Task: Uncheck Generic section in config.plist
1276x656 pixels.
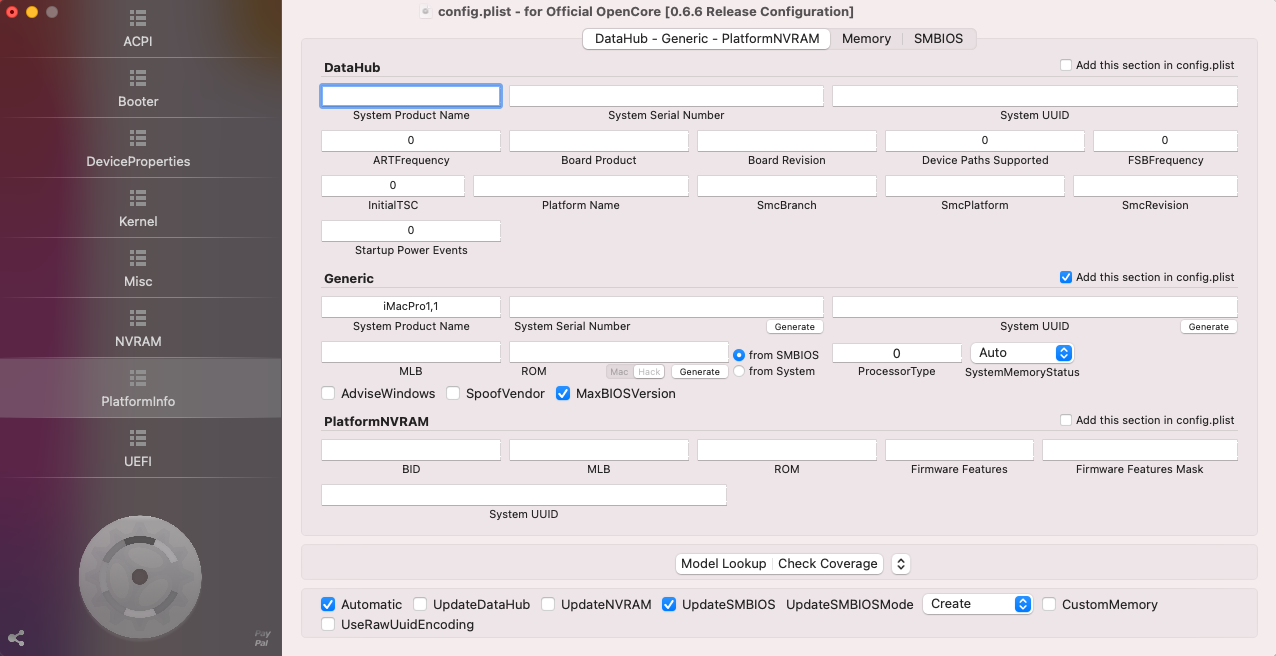Action: pos(1065,277)
